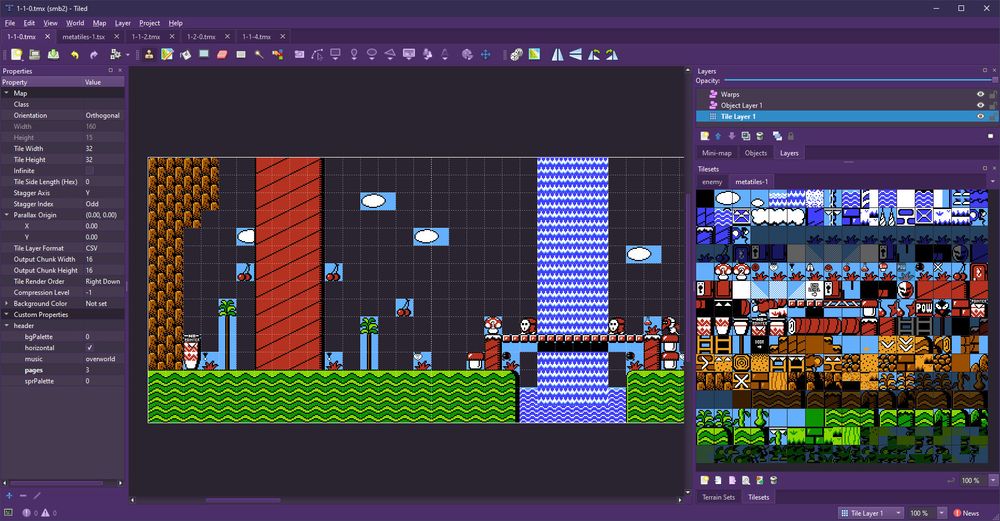Image resolution: width=1000 pixels, height=521 pixels.
Task: Click the Open file toolbar icon
Action: 34,55
